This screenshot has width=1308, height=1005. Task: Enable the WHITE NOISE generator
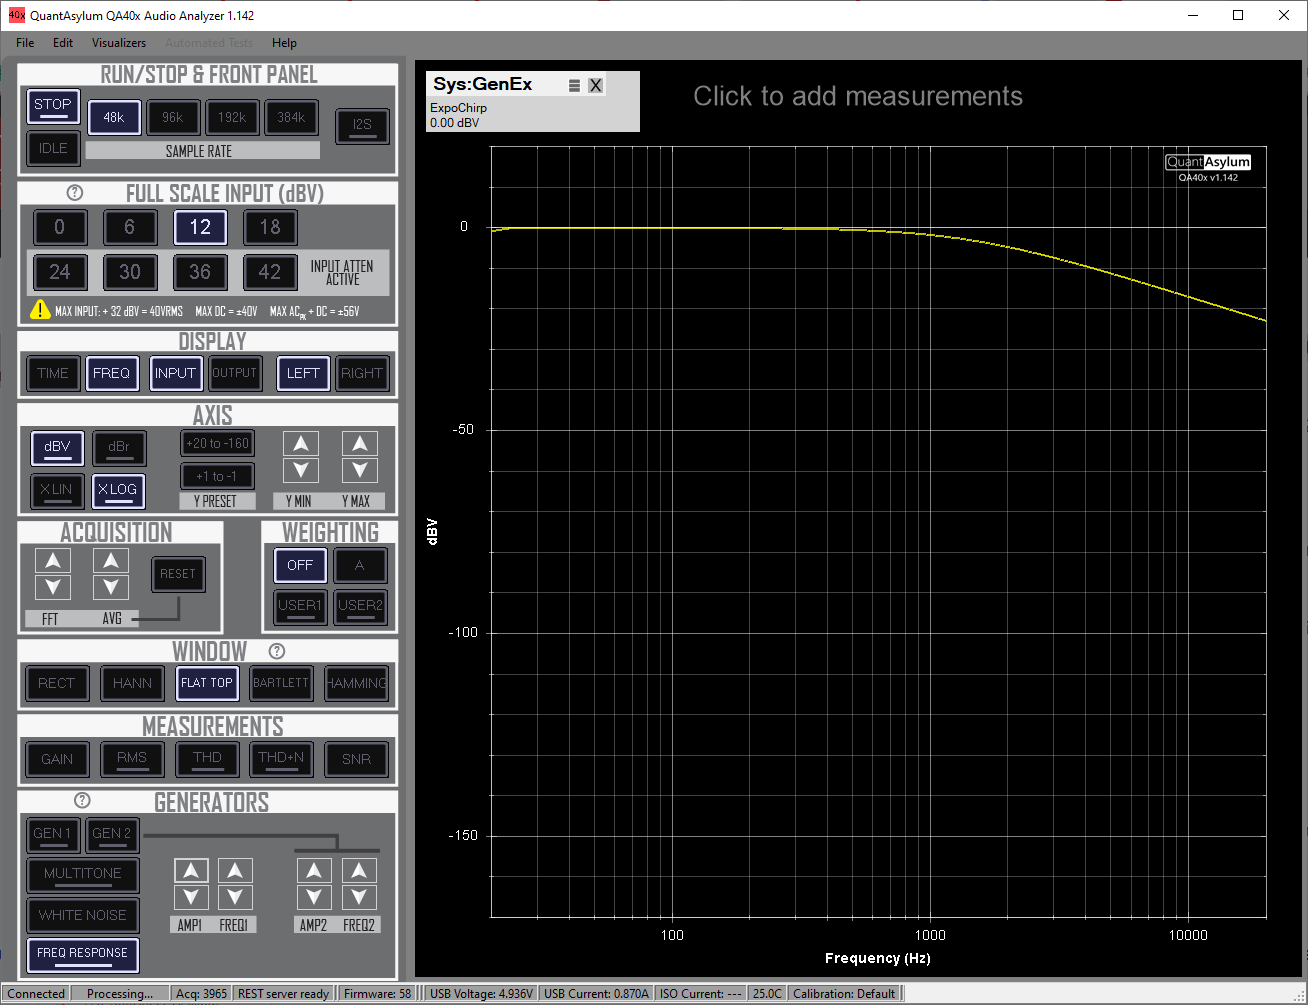tap(83, 915)
